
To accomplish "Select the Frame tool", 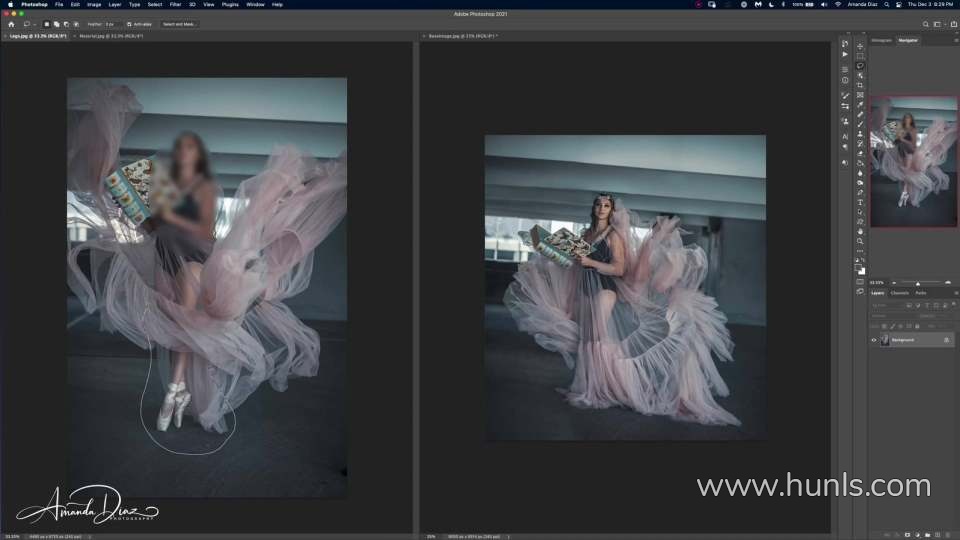I will coord(860,95).
